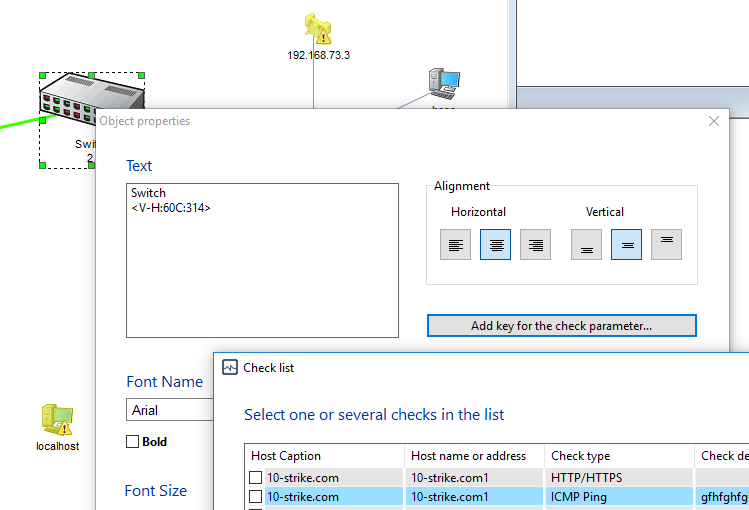This screenshot has width=749, height=510.
Task: Set horizontal alignment to center
Action: pyautogui.click(x=495, y=244)
